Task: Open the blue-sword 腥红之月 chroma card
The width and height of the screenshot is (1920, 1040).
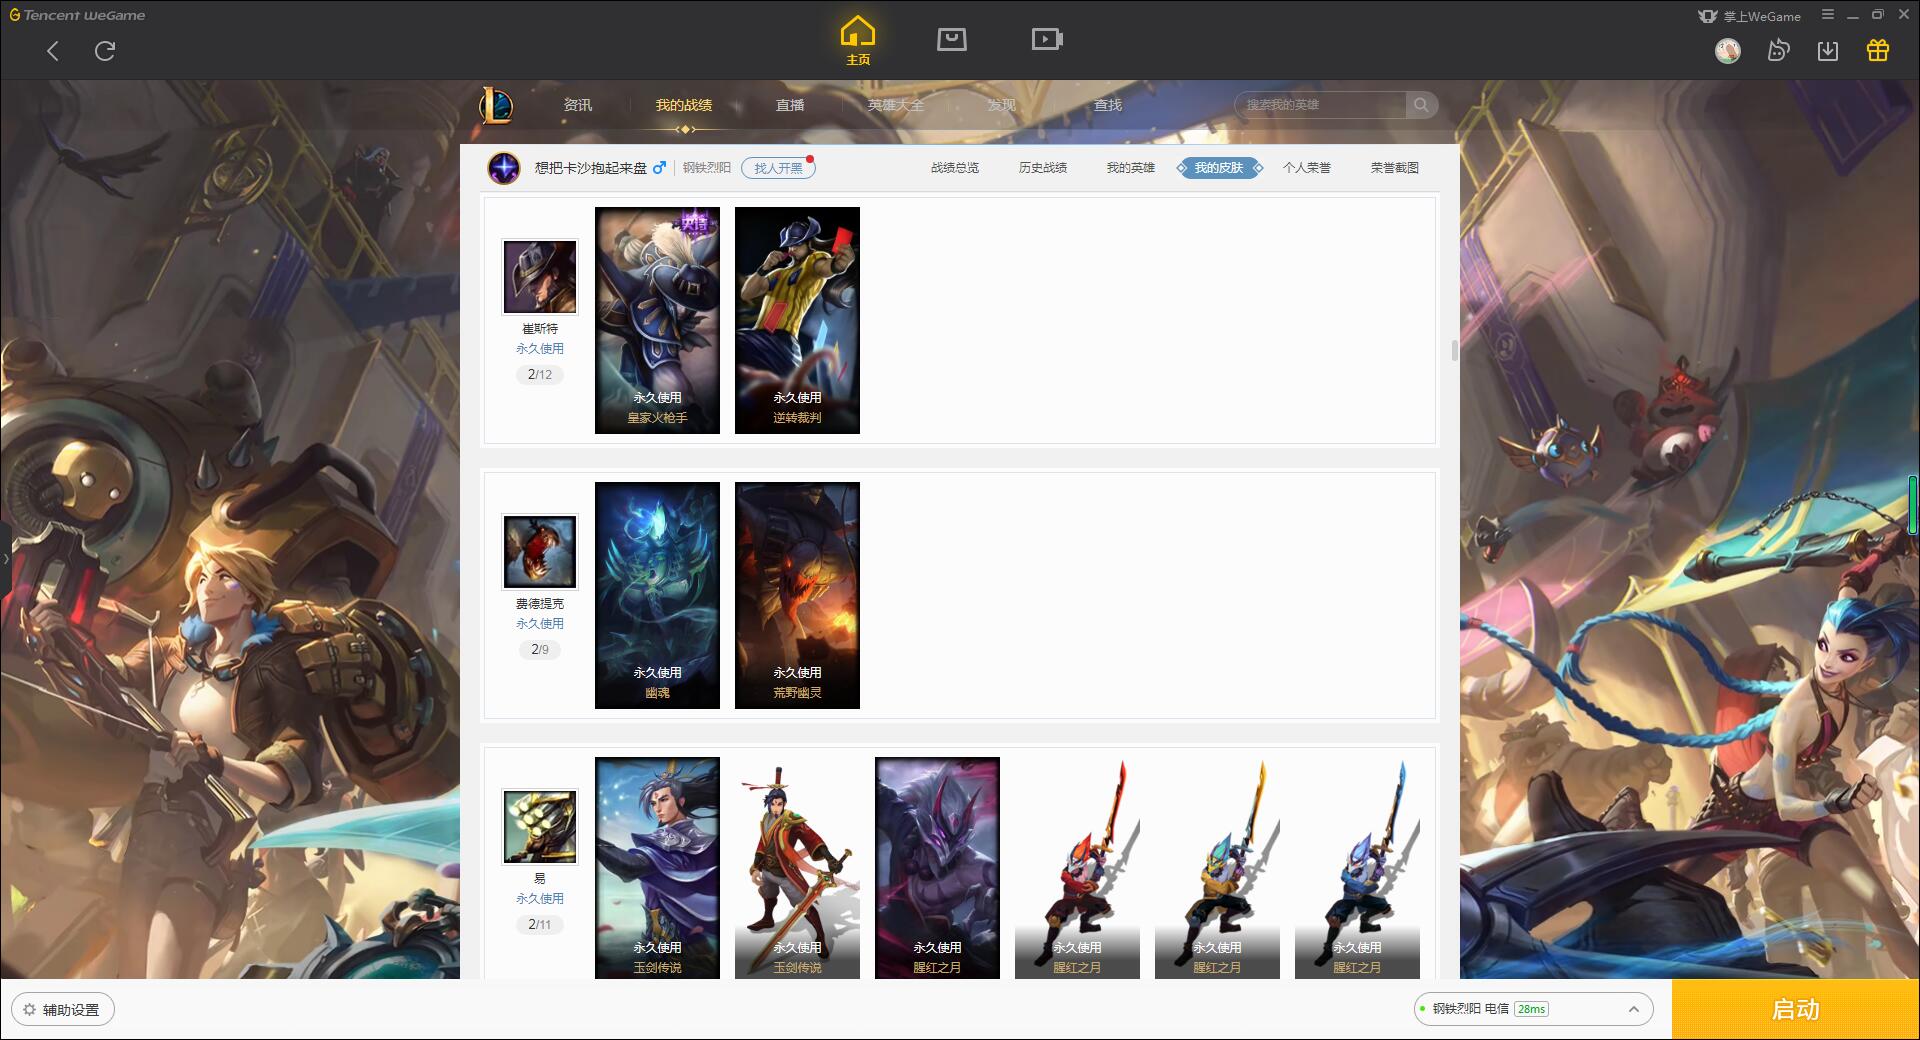Action: point(1357,868)
